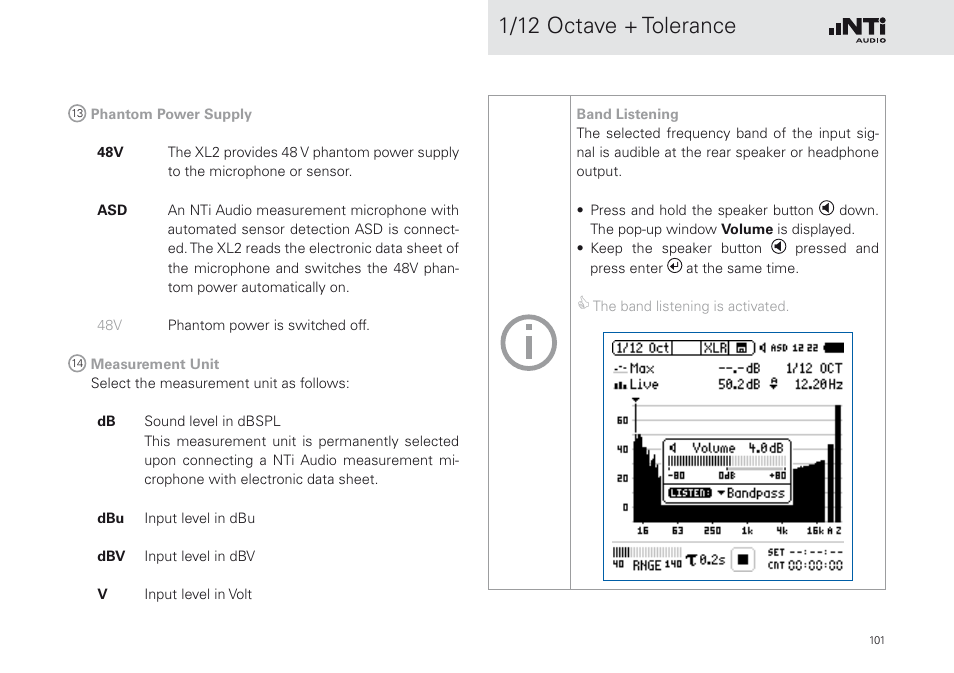Select the 0.2s time weighting value
The width and height of the screenshot is (954, 673).
pyautogui.click(x=712, y=560)
